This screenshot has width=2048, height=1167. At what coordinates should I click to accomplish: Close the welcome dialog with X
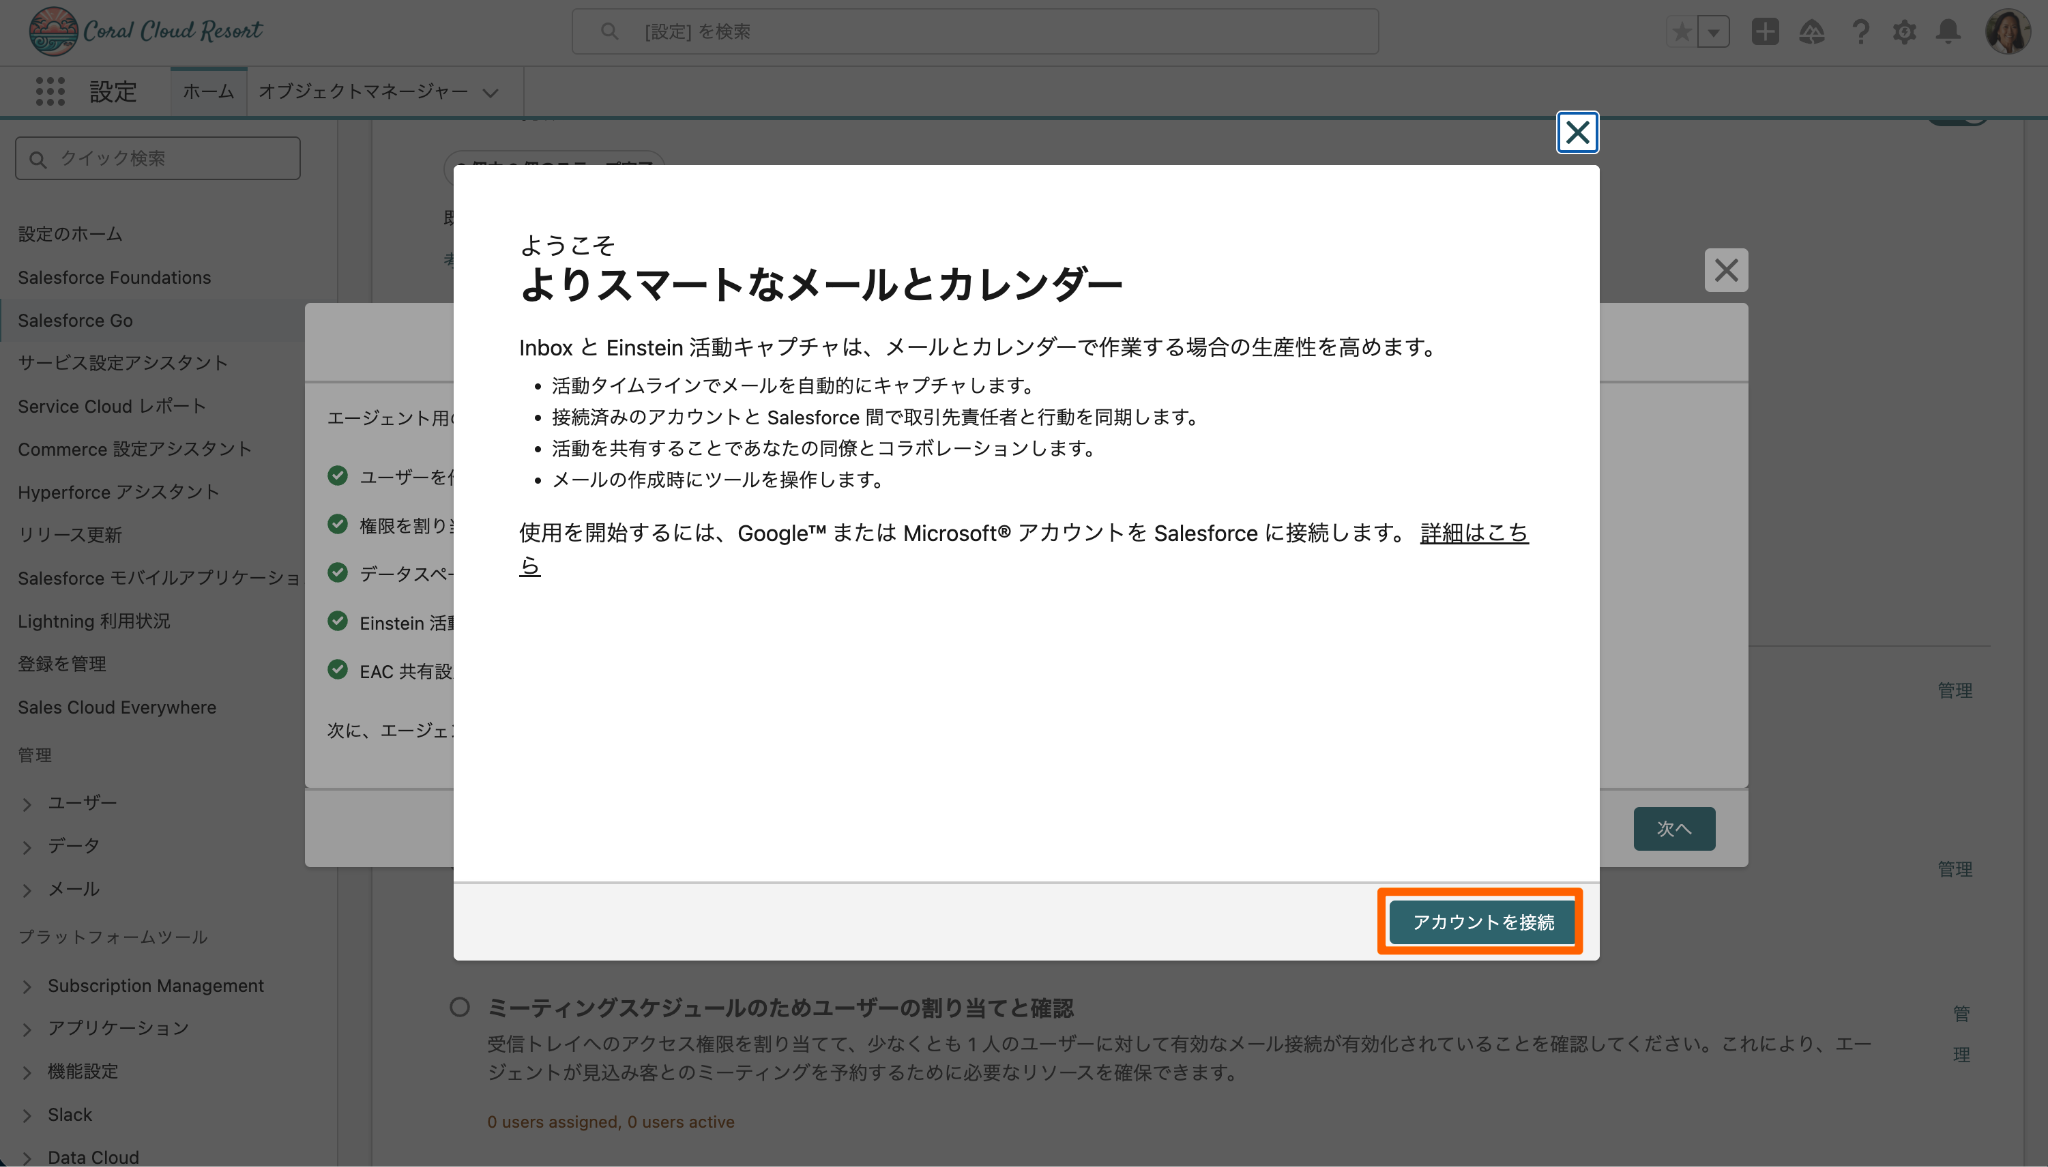point(1577,132)
